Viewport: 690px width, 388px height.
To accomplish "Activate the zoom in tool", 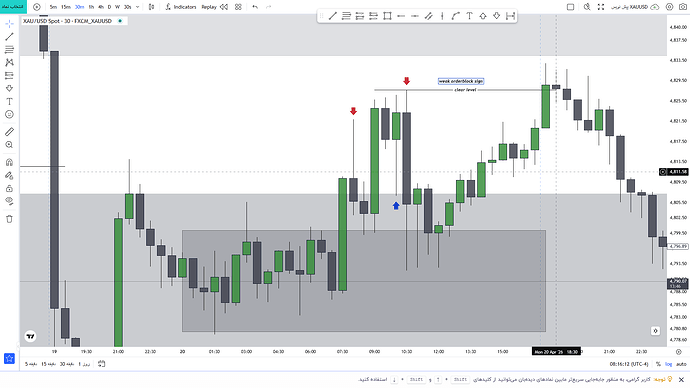I will [9, 145].
